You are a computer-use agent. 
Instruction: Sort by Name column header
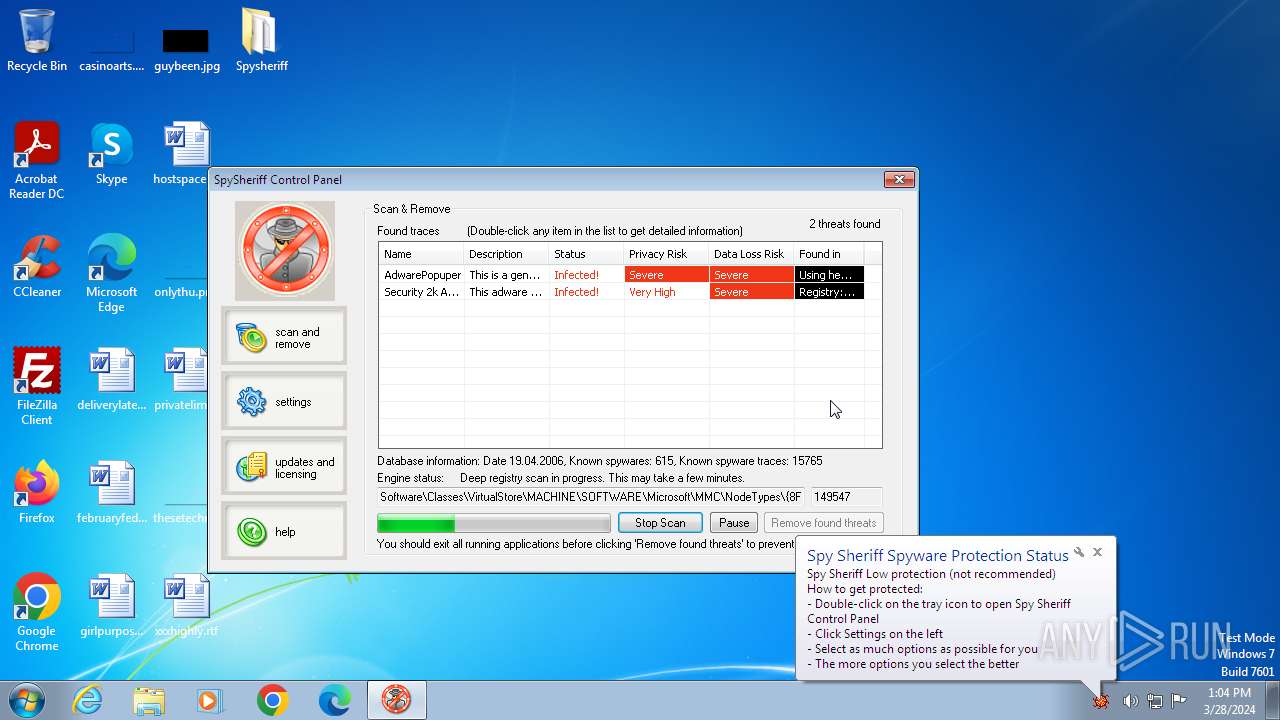click(x=422, y=254)
